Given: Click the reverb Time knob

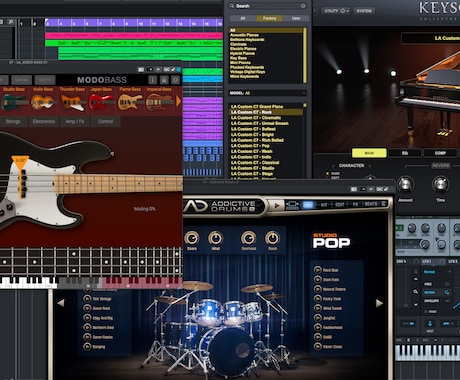Looking at the screenshot, I should (440, 184).
